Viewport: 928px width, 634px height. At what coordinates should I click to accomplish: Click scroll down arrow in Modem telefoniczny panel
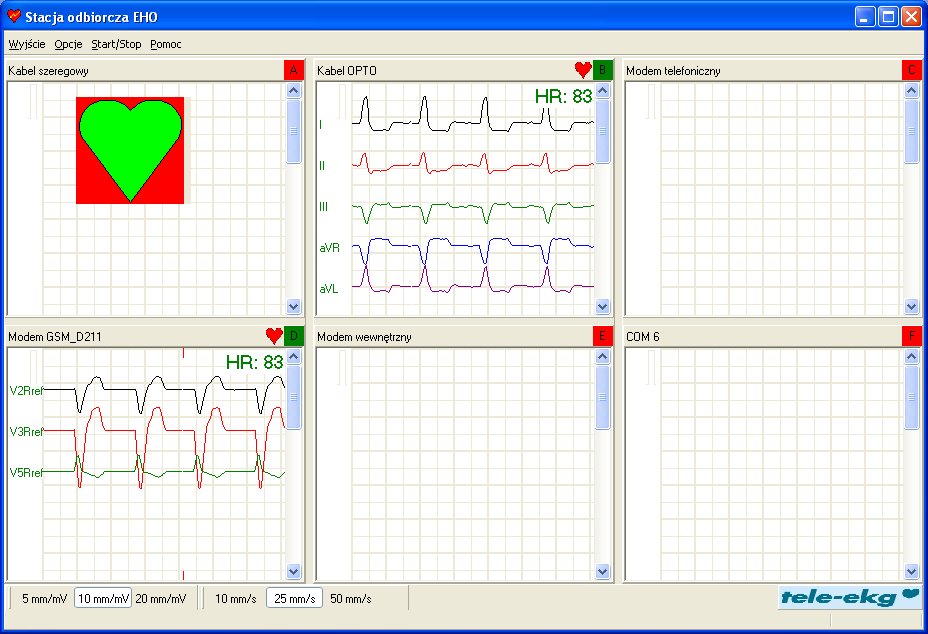click(x=911, y=307)
